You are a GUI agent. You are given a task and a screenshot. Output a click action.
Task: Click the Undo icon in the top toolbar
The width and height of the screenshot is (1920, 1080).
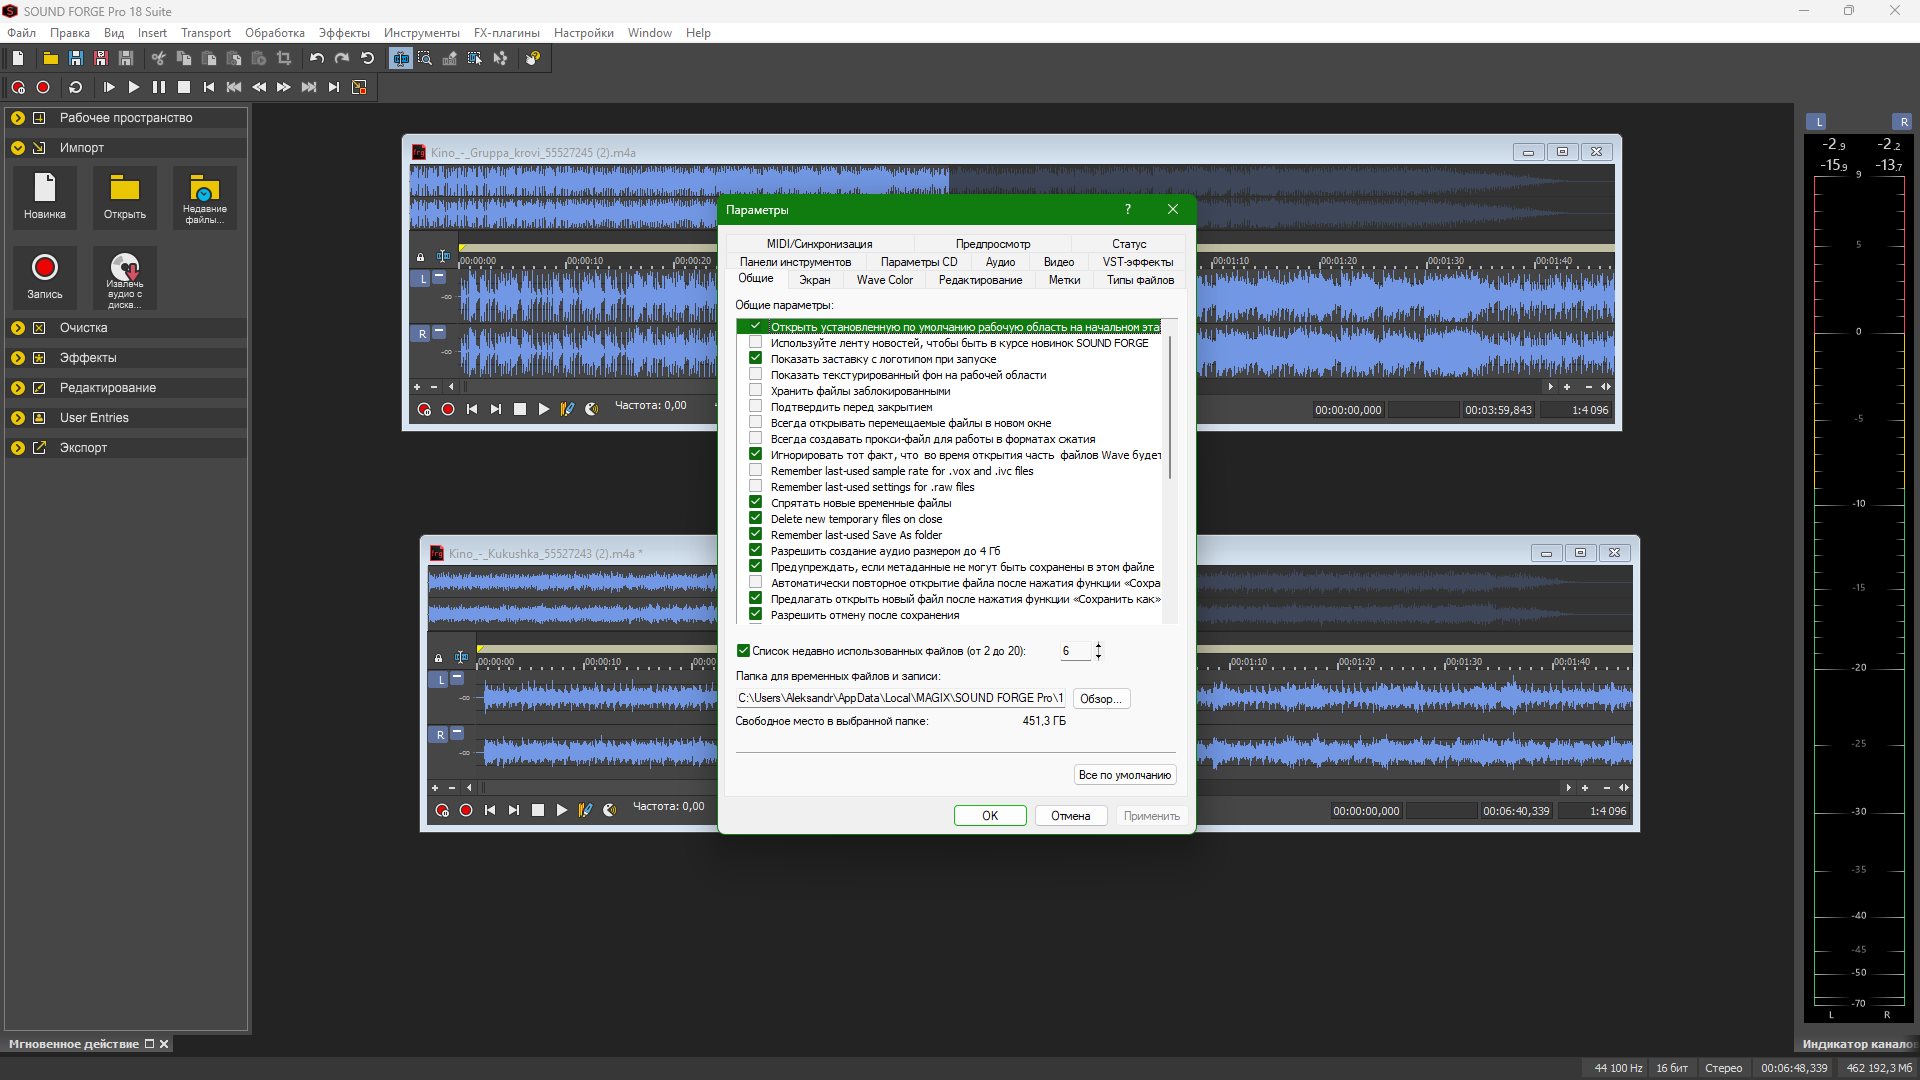pyautogui.click(x=317, y=59)
